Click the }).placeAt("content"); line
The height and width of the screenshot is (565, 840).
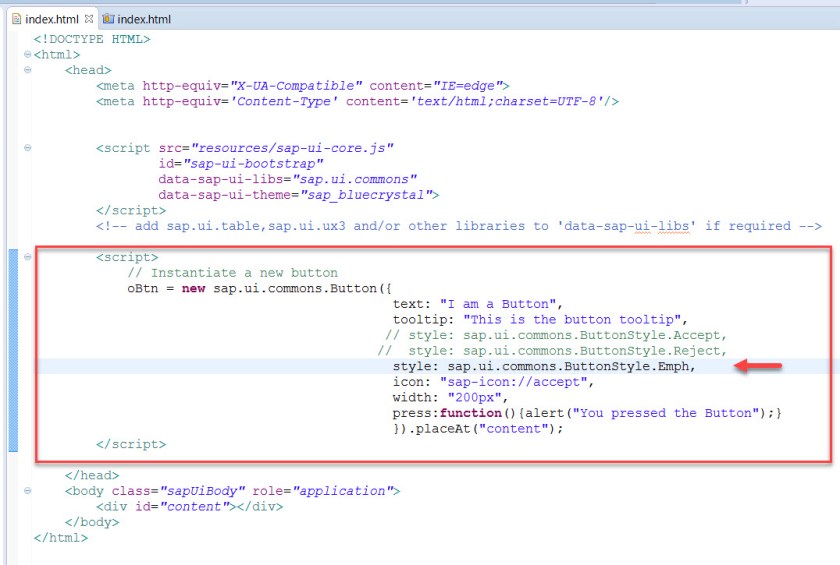478,428
